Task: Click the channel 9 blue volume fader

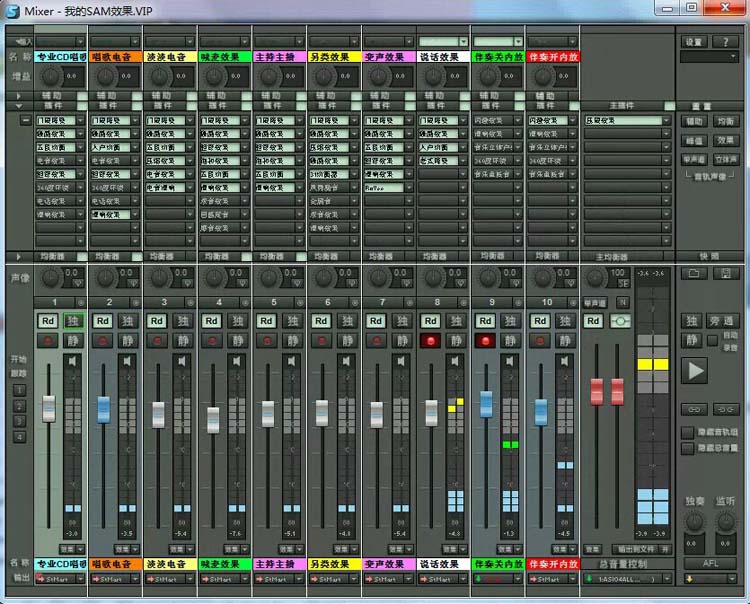Action: pyautogui.click(x=485, y=405)
